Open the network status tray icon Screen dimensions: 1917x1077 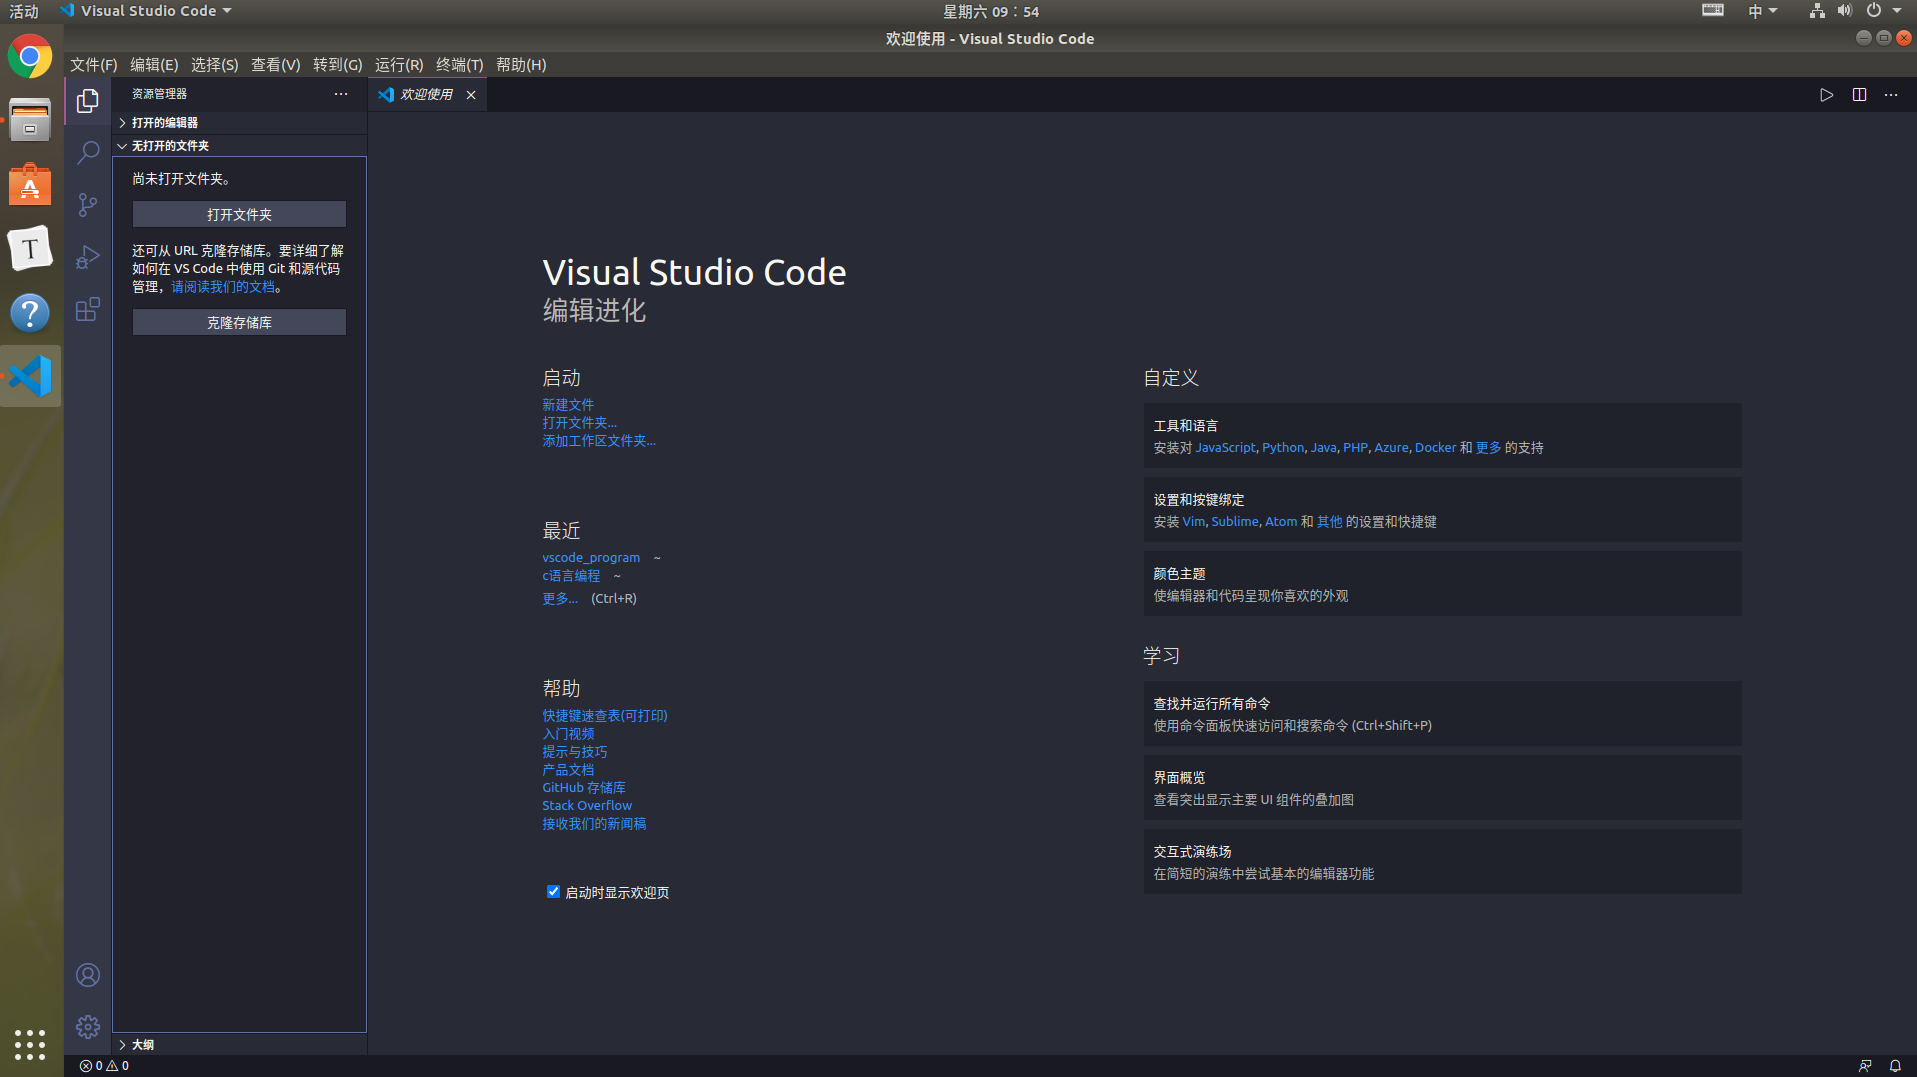point(1817,11)
